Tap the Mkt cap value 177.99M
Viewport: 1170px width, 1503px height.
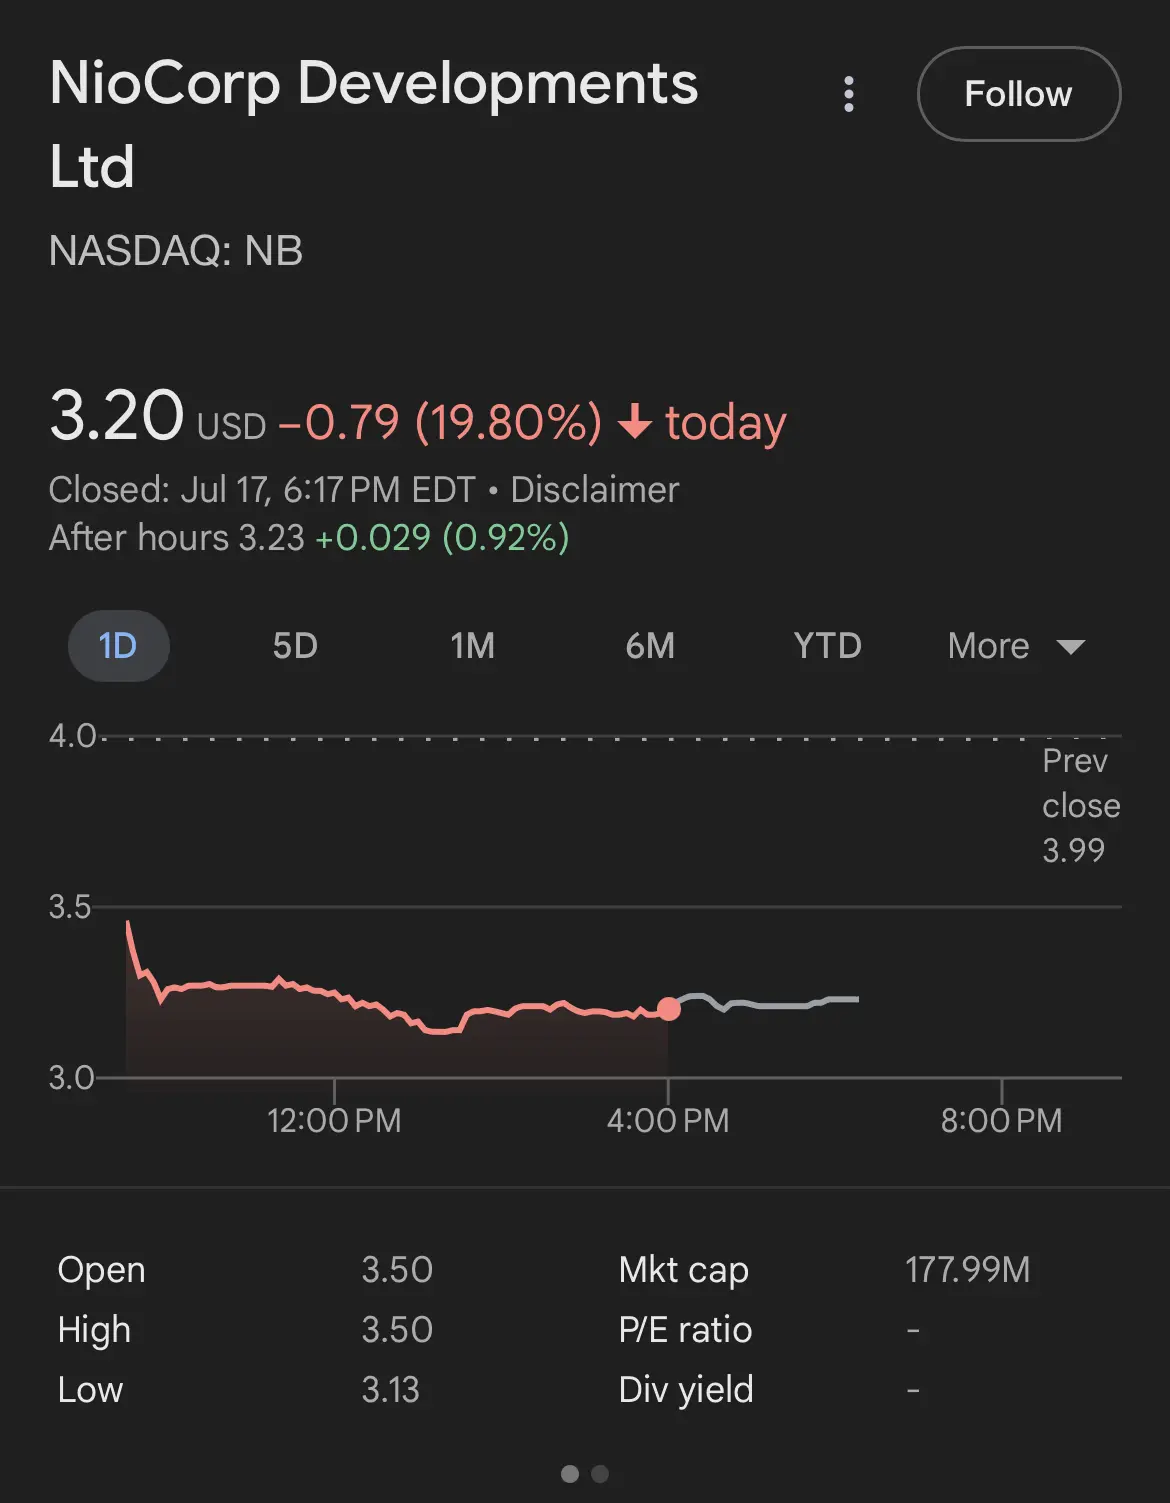[967, 1270]
